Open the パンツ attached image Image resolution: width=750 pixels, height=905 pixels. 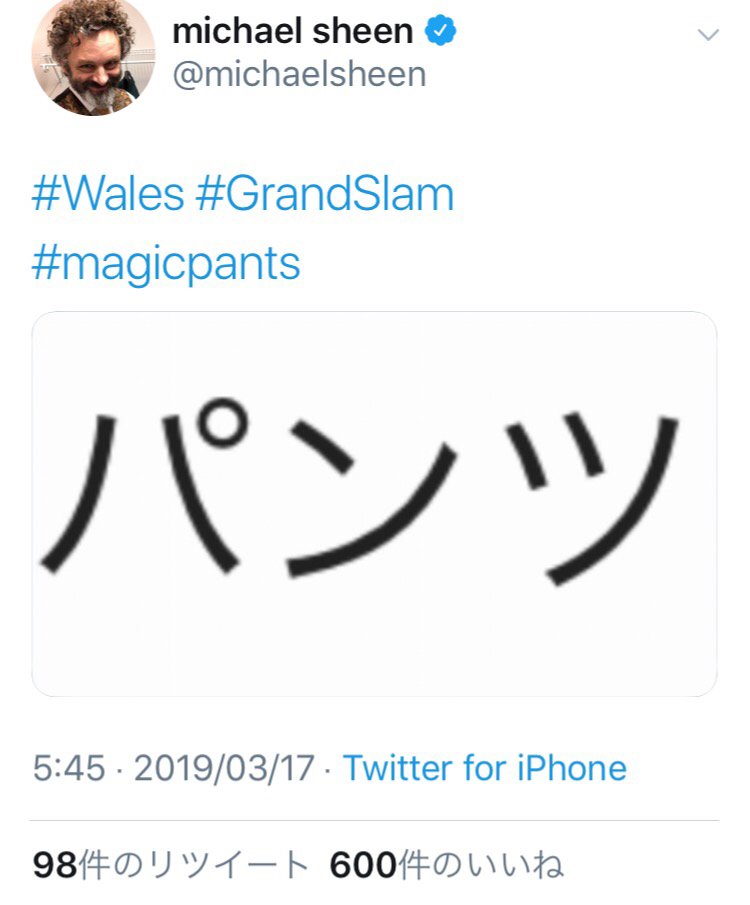click(x=374, y=504)
